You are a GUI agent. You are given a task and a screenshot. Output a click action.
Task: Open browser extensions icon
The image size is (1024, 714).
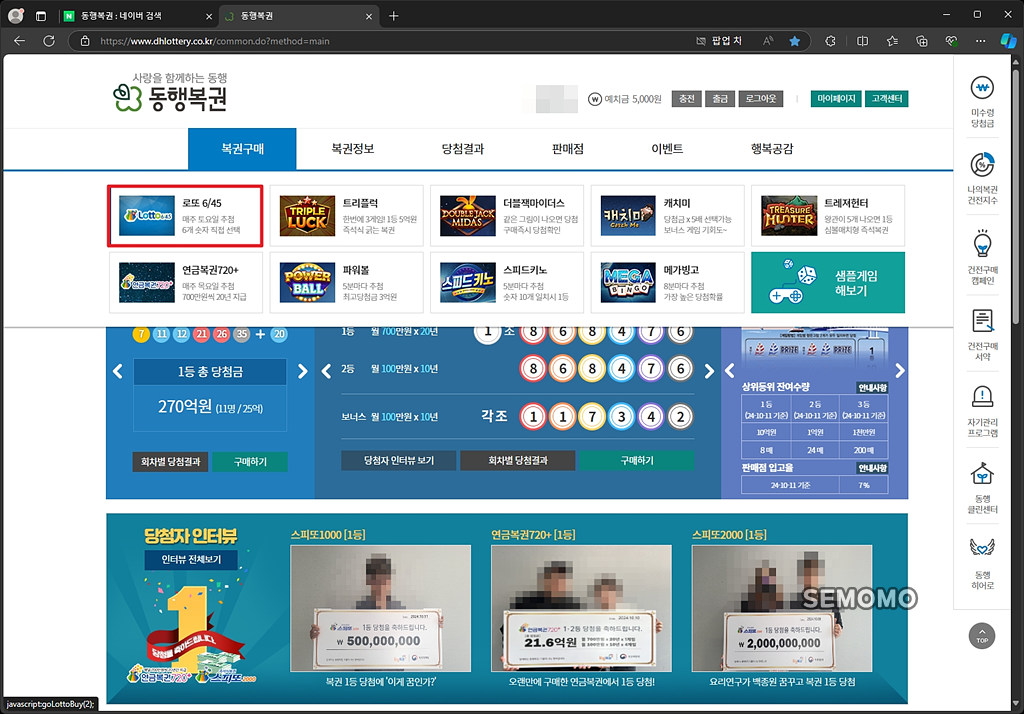pyautogui.click(x=830, y=41)
